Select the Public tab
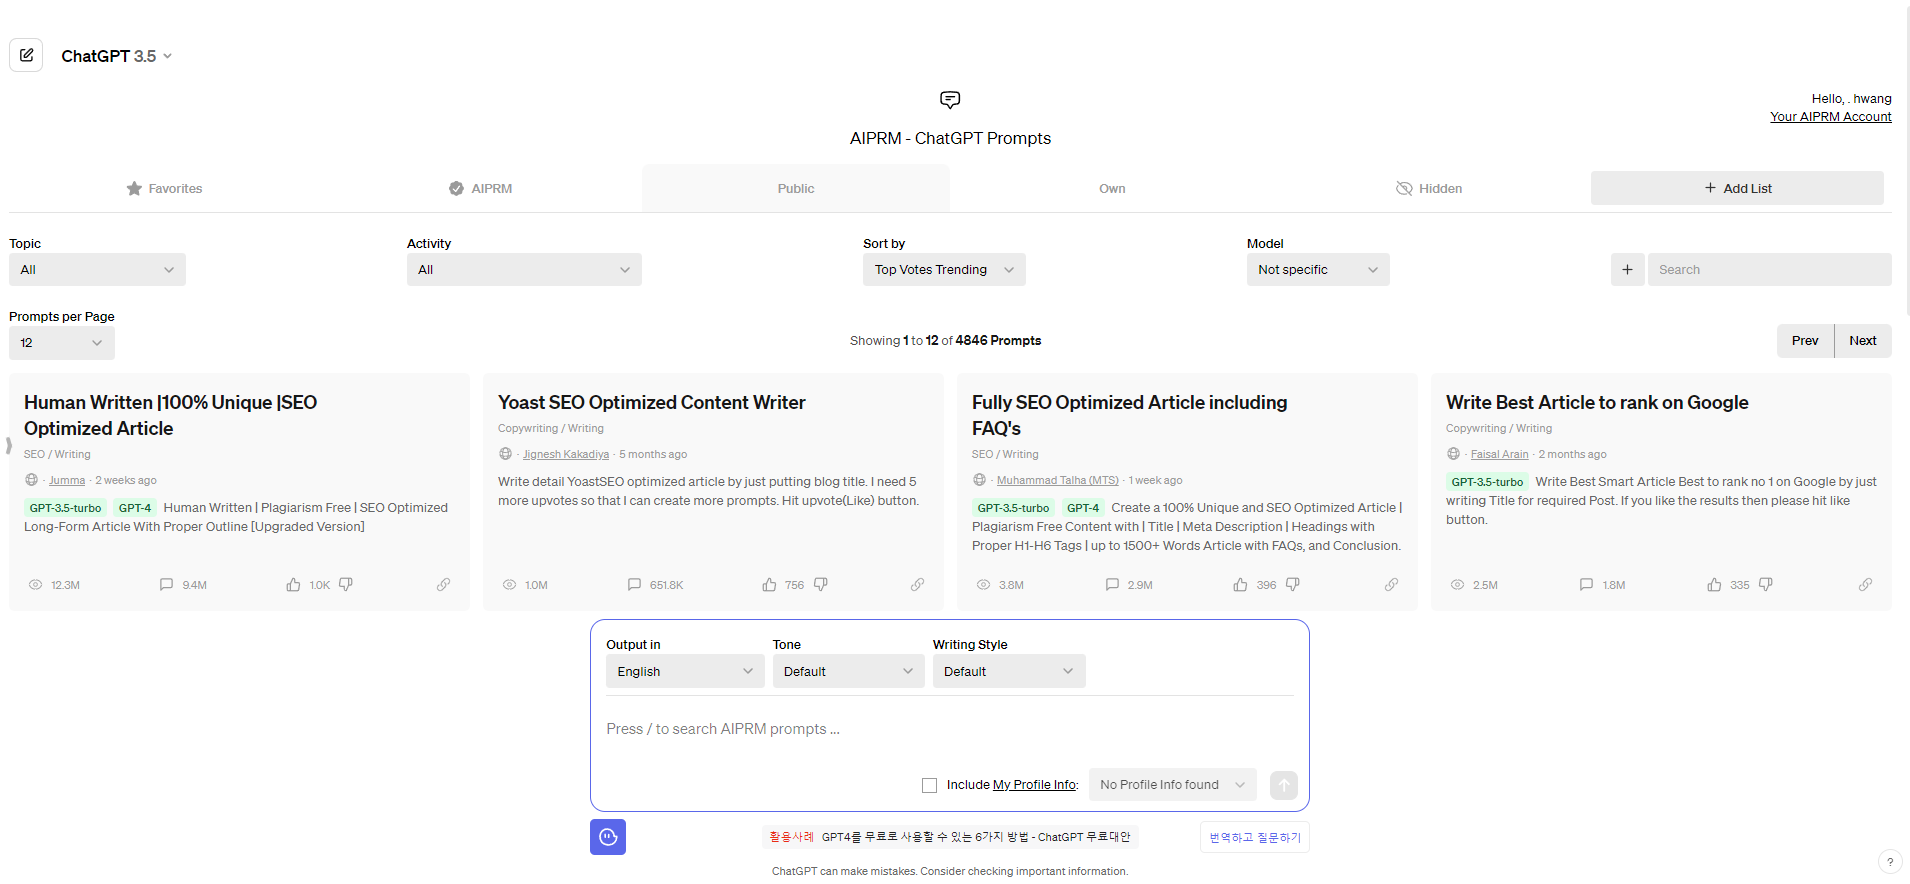Screen dimensions: 1910x884 (x=796, y=188)
